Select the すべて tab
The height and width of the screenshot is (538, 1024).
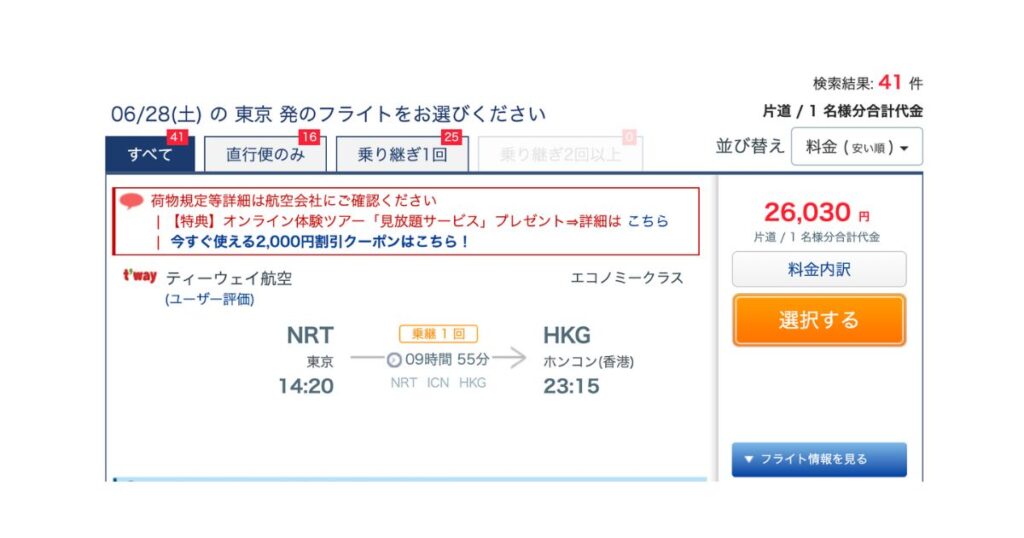tap(150, 155)
